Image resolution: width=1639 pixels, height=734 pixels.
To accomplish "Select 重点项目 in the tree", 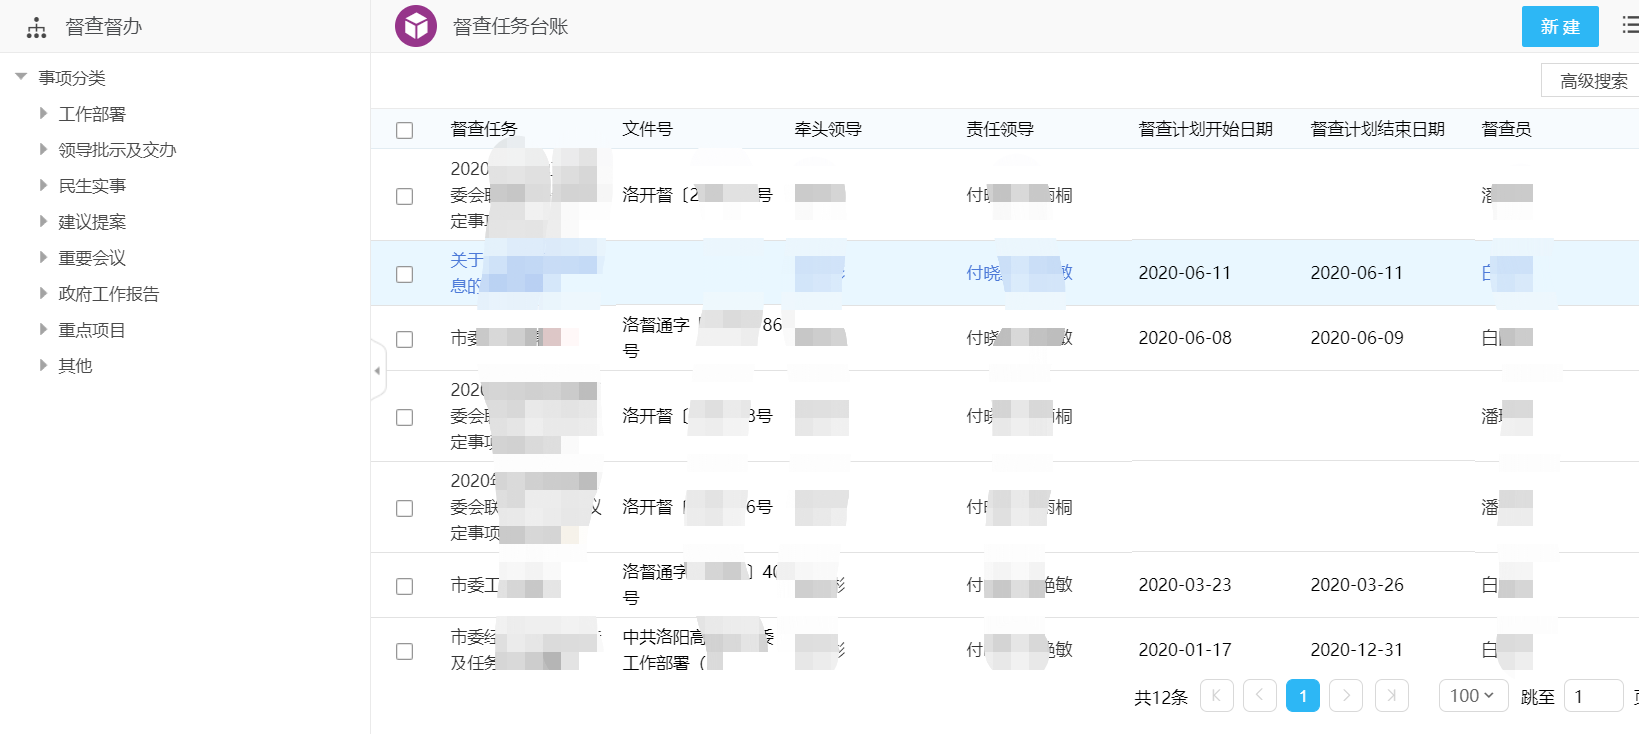I will tap(92, 330).
